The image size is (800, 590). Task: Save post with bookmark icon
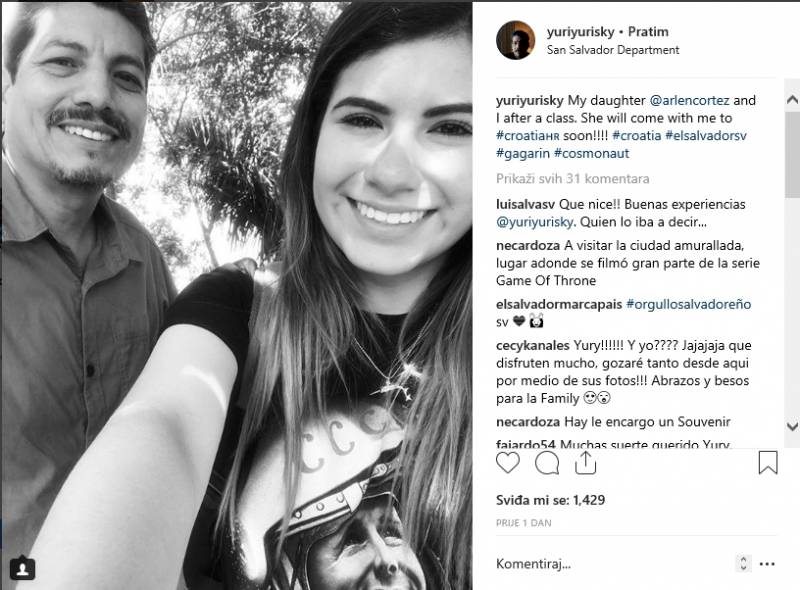(x=768, y=462)
